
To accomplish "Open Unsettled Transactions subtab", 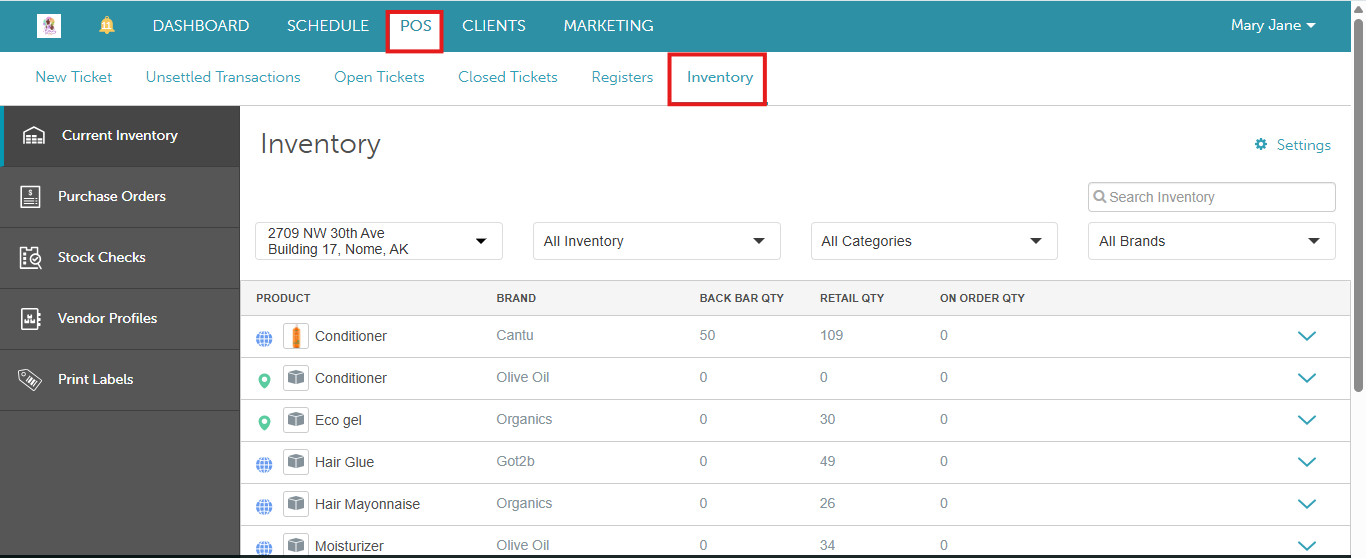I will click(223, 77).
